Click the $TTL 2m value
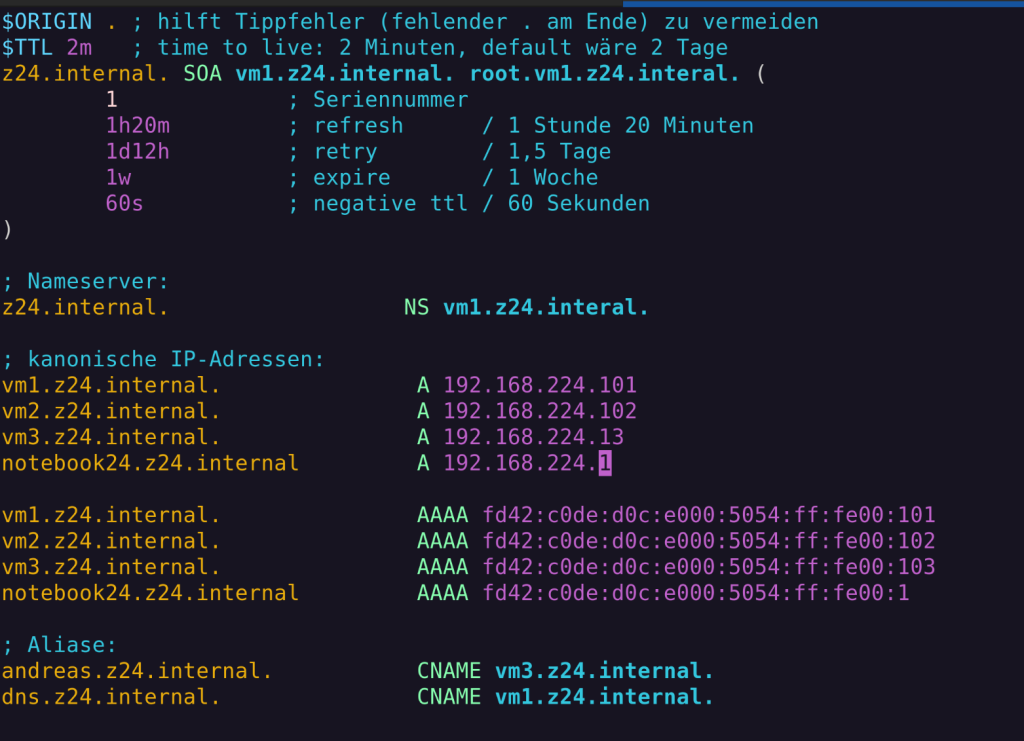Image resolution: width=1024 pixels, height=741 pixels. point(79,48)
